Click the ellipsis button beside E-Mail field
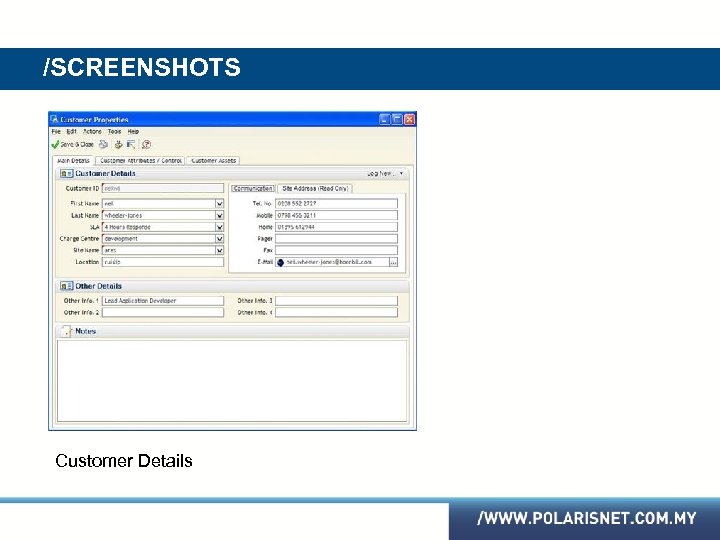Viewport: 720px width, 540px height. (394, 262)
